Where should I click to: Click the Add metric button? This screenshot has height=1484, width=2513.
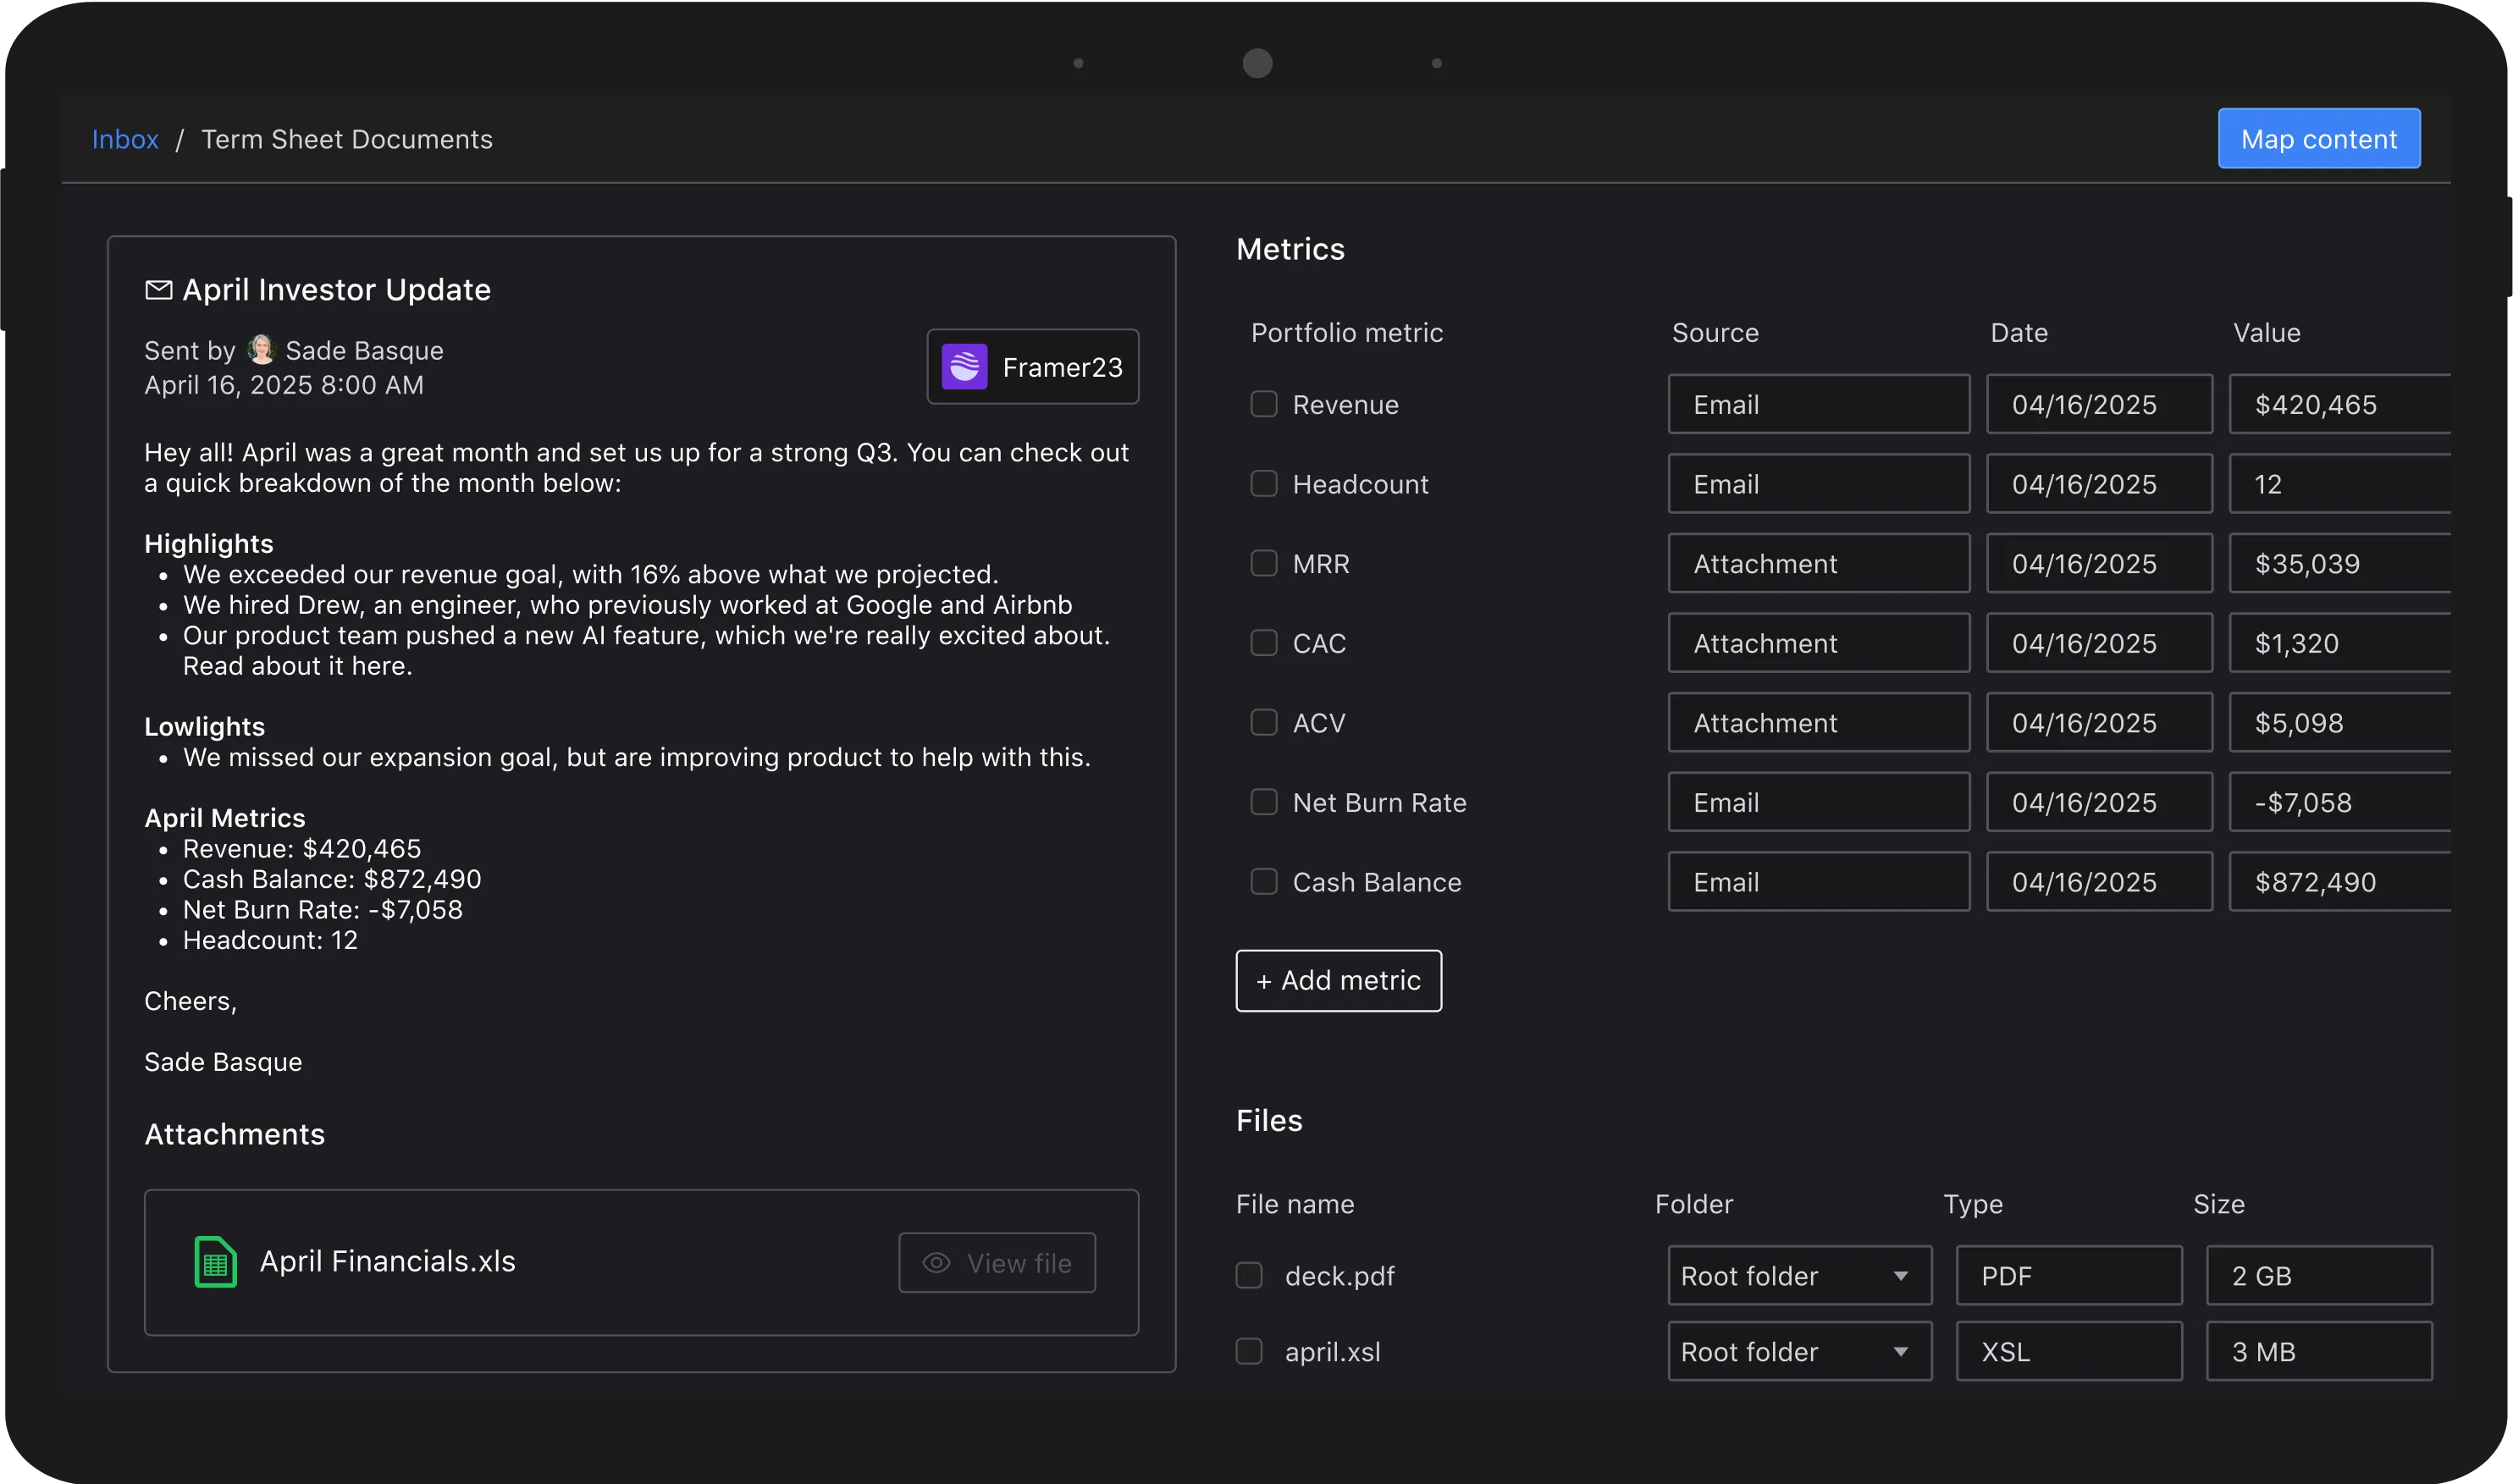[1338, 980]
